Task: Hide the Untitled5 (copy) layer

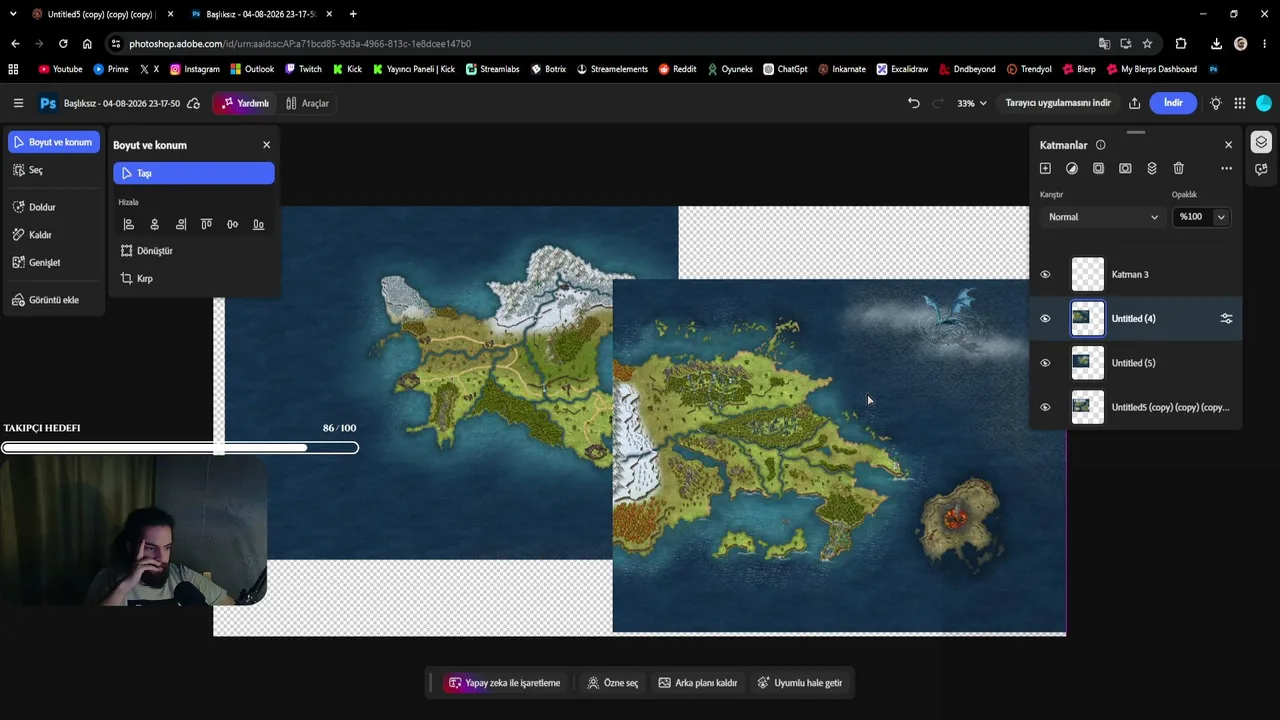Action: [1045, 407]
